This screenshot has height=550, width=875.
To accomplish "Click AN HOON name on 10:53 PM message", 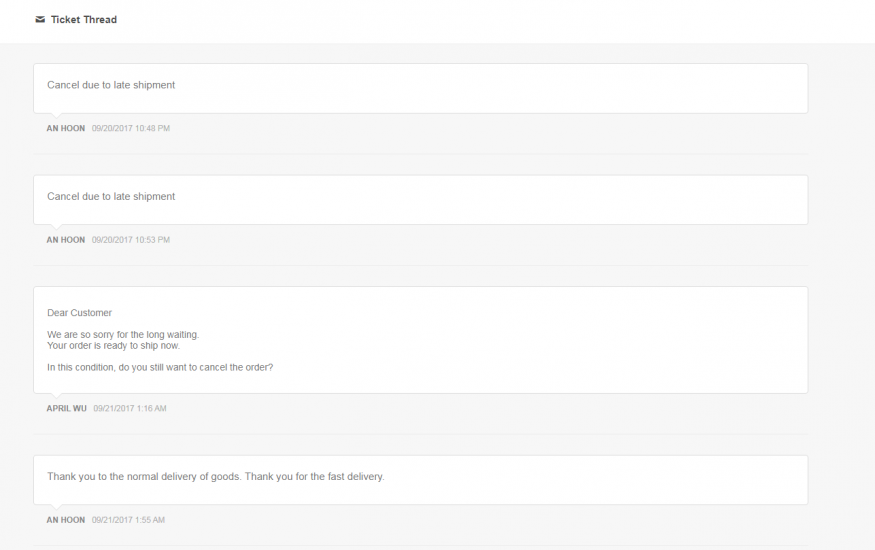I will point(66,240).
